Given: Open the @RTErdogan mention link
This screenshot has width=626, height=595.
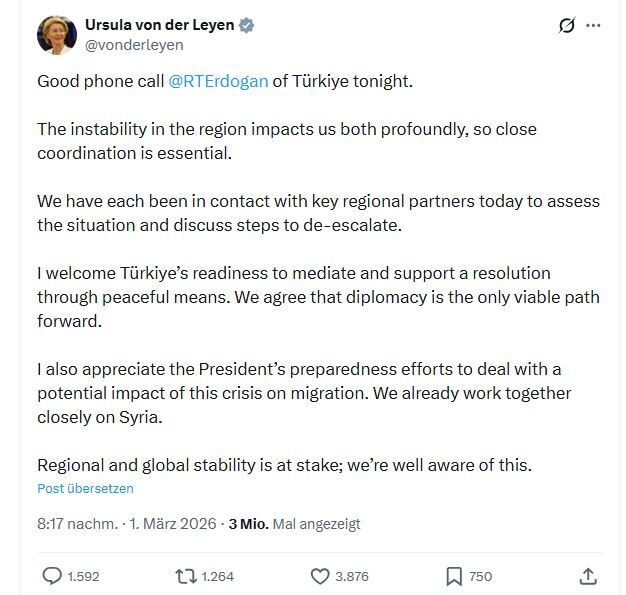Looking at the screenshot, I should tap(219, 81).
